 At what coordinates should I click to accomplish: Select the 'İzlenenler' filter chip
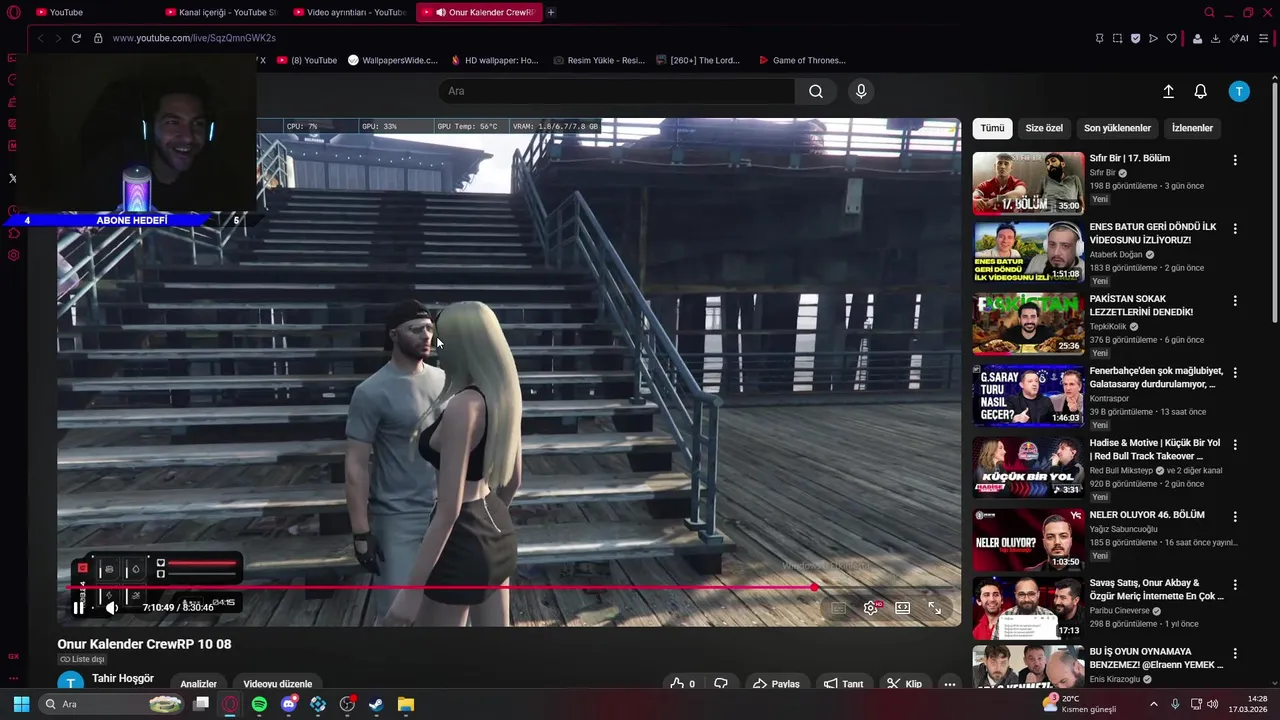pyautogui.click(x=1192, y=128)
